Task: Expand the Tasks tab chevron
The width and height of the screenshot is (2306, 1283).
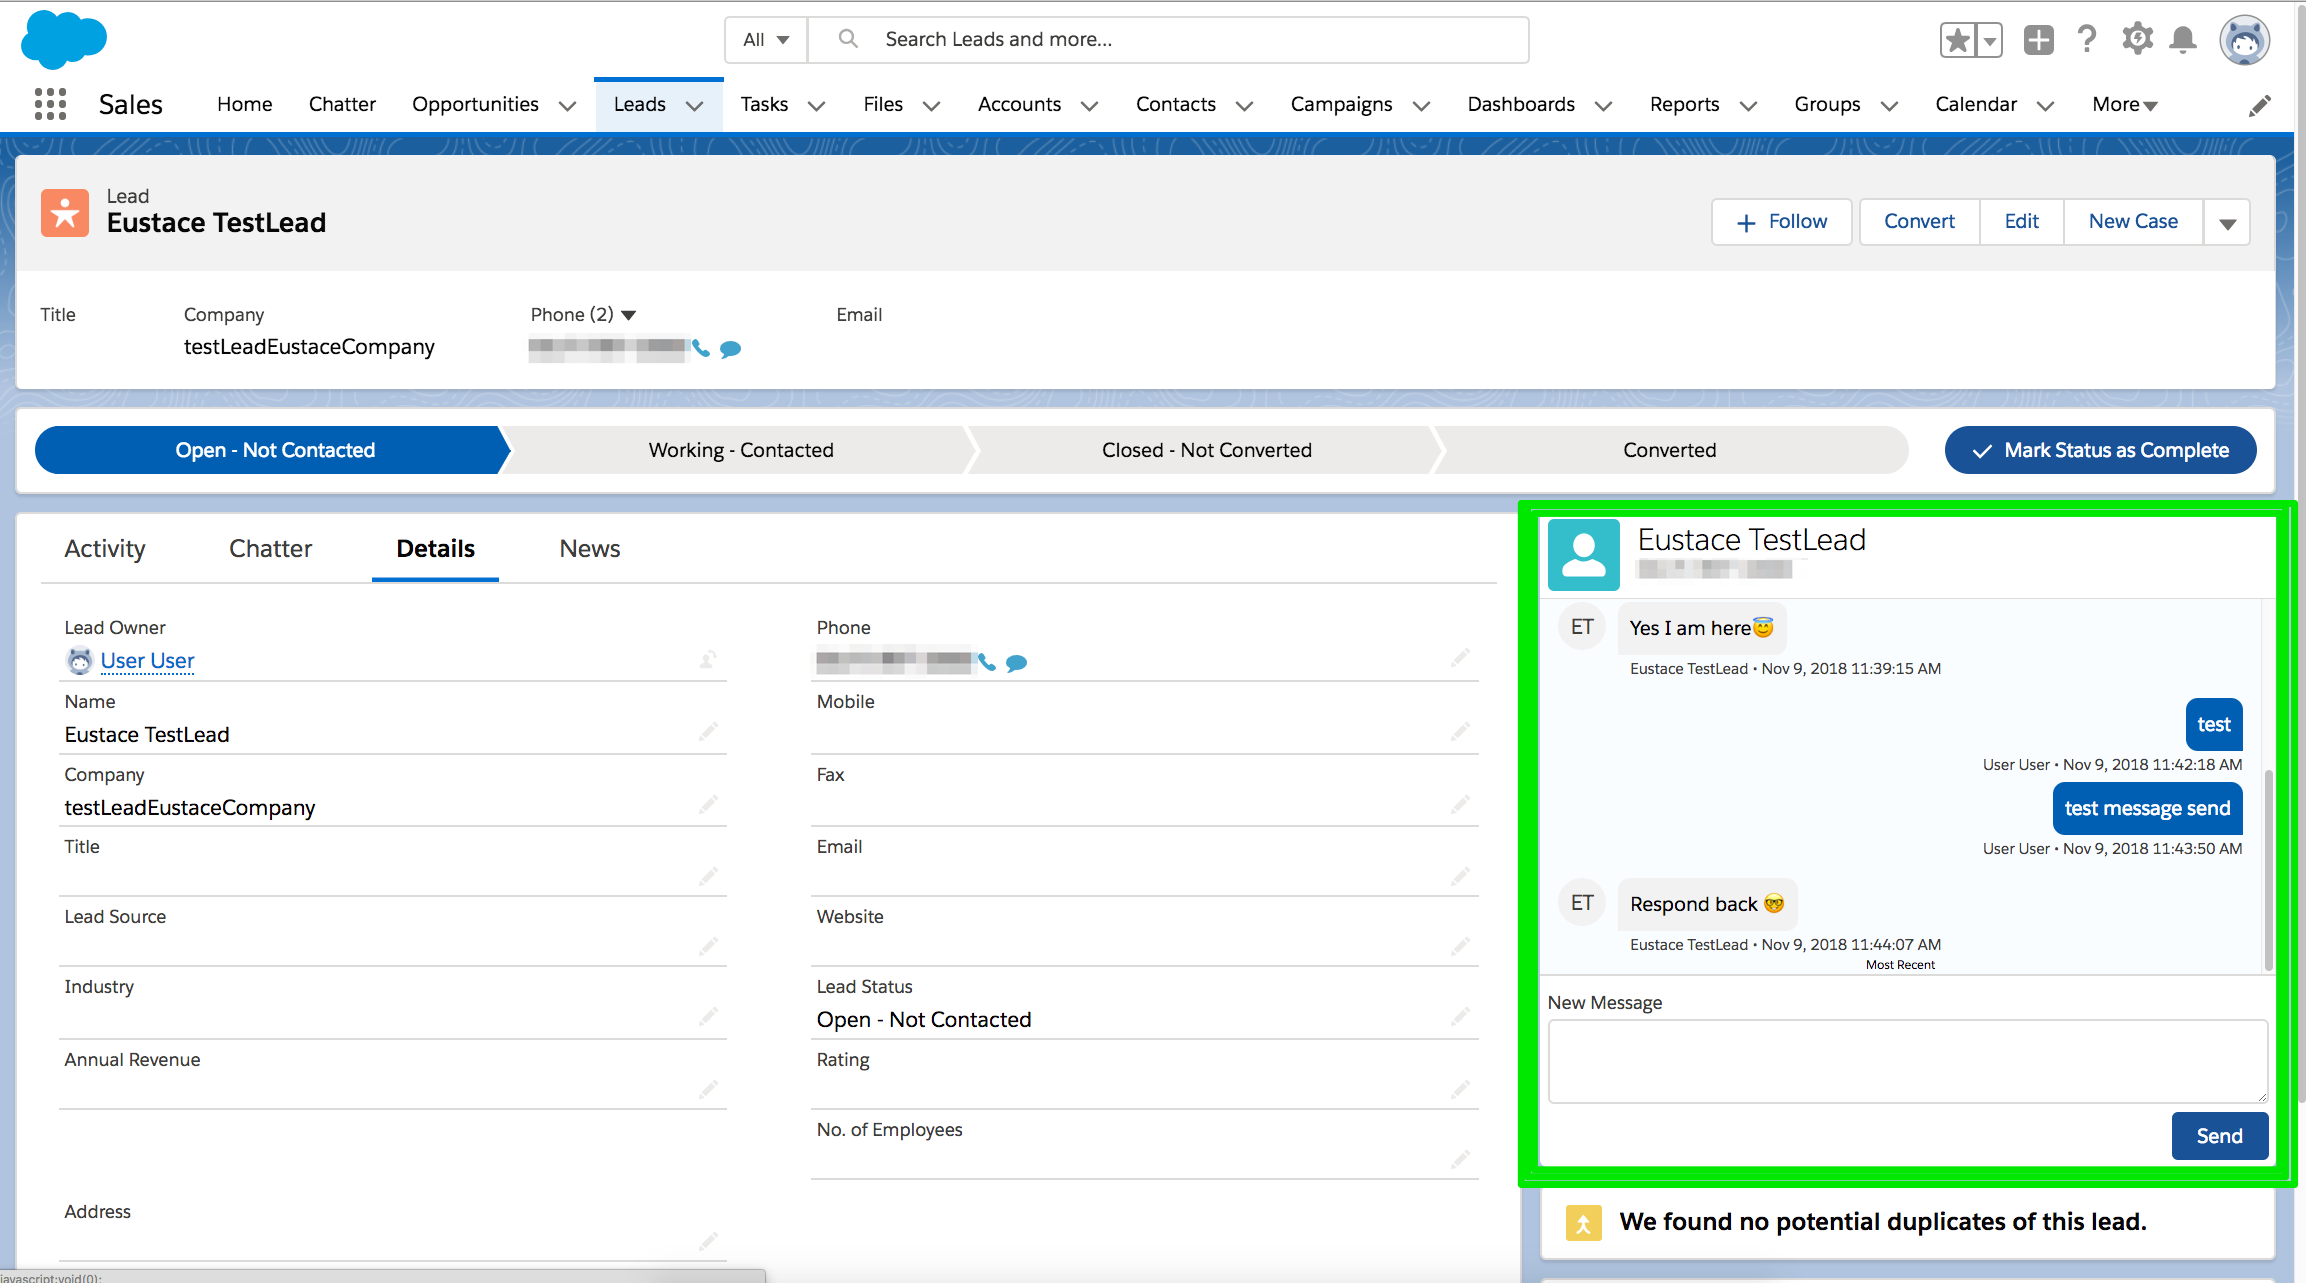Action: [816, 106]
